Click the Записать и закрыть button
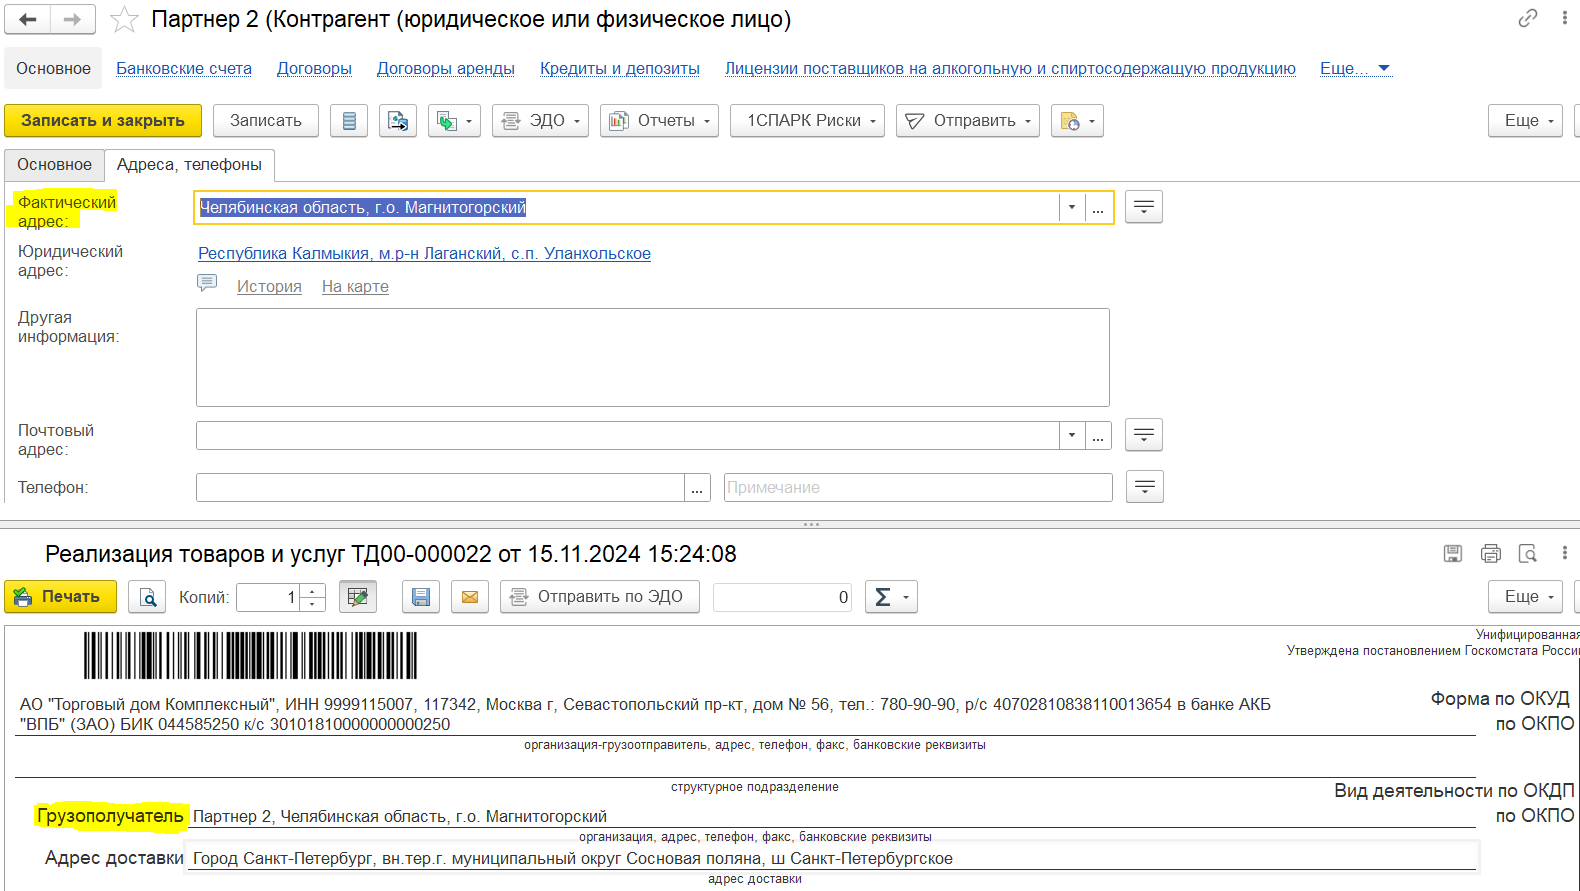The width and height of the screenshot is (1580, 891). 103,121
